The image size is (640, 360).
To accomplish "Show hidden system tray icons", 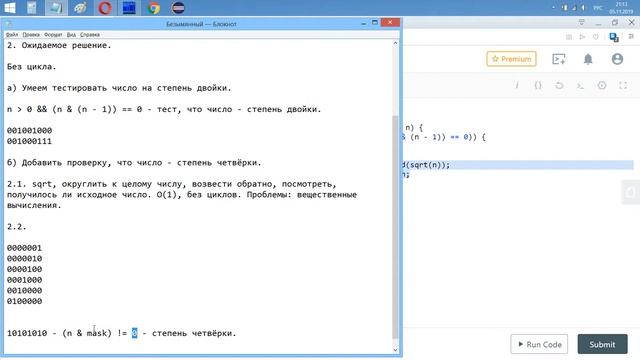I will (553, 8).
